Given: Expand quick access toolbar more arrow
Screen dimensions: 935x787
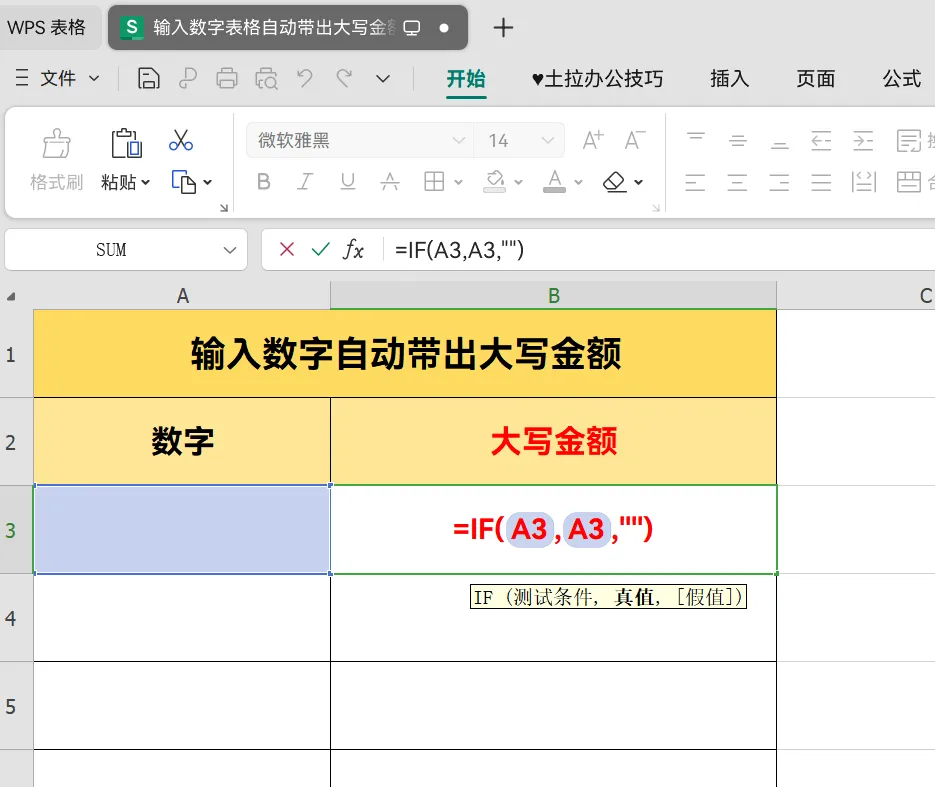Looking at the screenshot, I should [x=383, y=78].
